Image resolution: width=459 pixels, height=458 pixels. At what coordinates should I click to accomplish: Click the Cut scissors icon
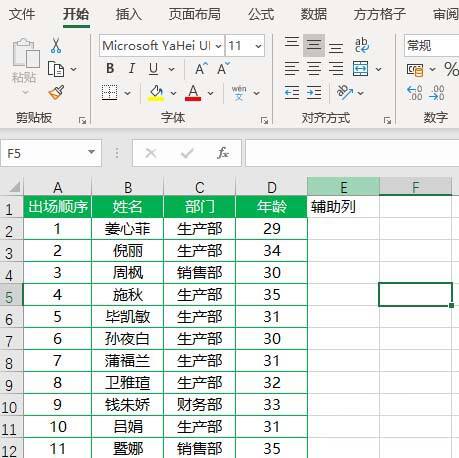[56, 45]
